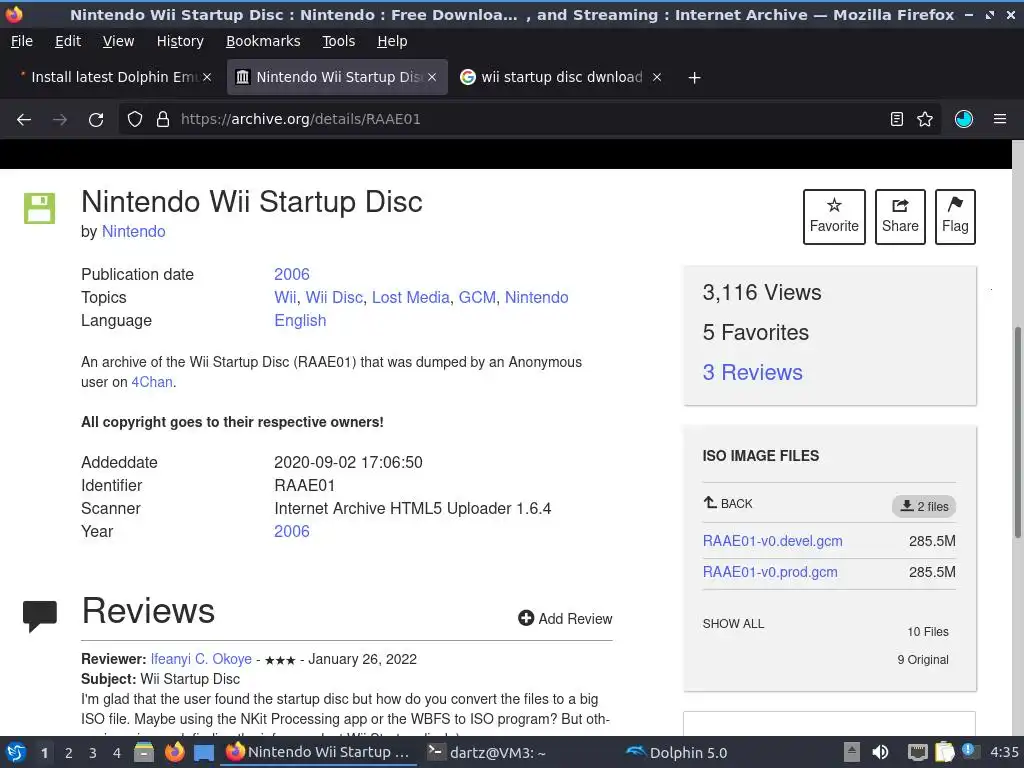
Task: Jump to 3 Reviews link
Action: point(752,372)
